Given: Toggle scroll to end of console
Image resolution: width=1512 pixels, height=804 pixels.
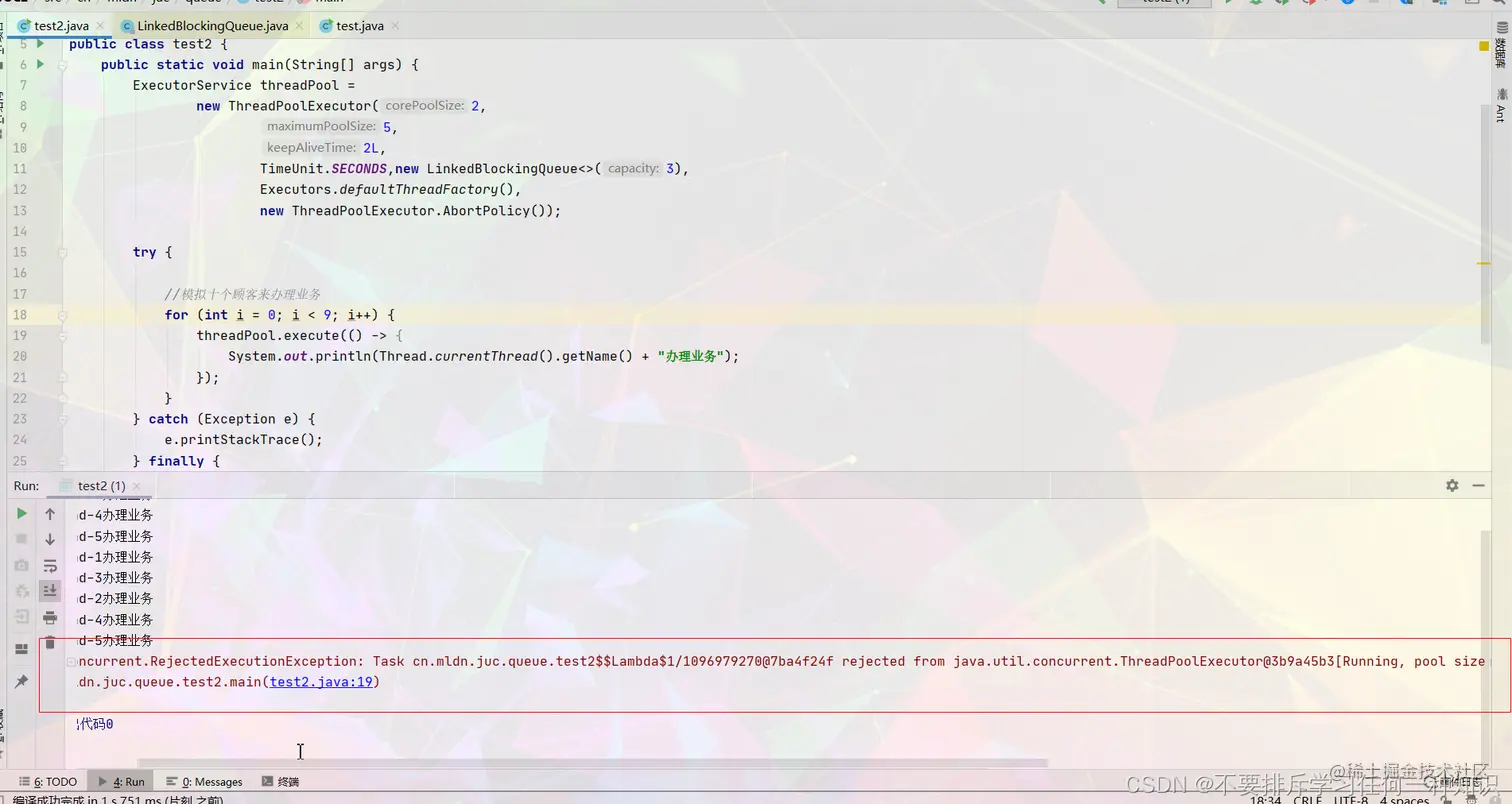Looking at the screenshot, I should click(50, 592).
